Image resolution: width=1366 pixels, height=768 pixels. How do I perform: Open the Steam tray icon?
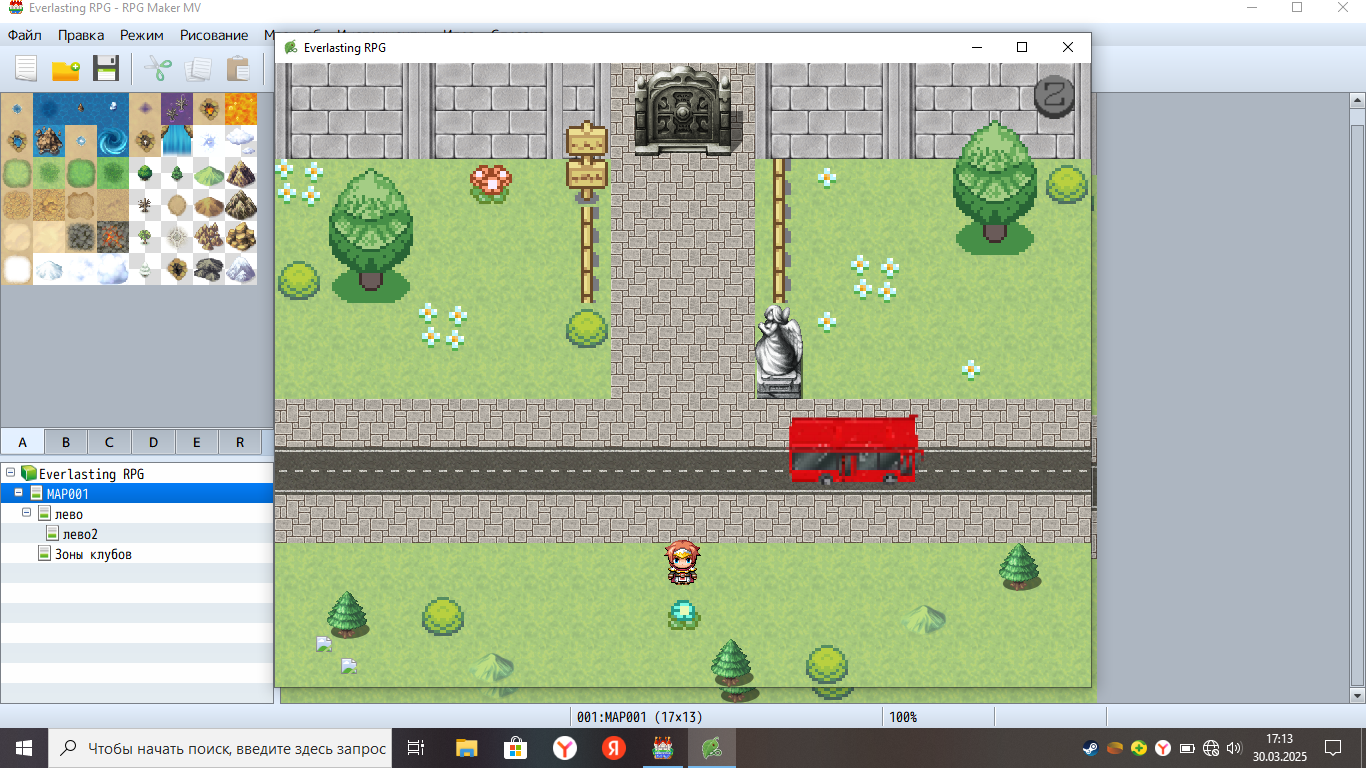1091,747
